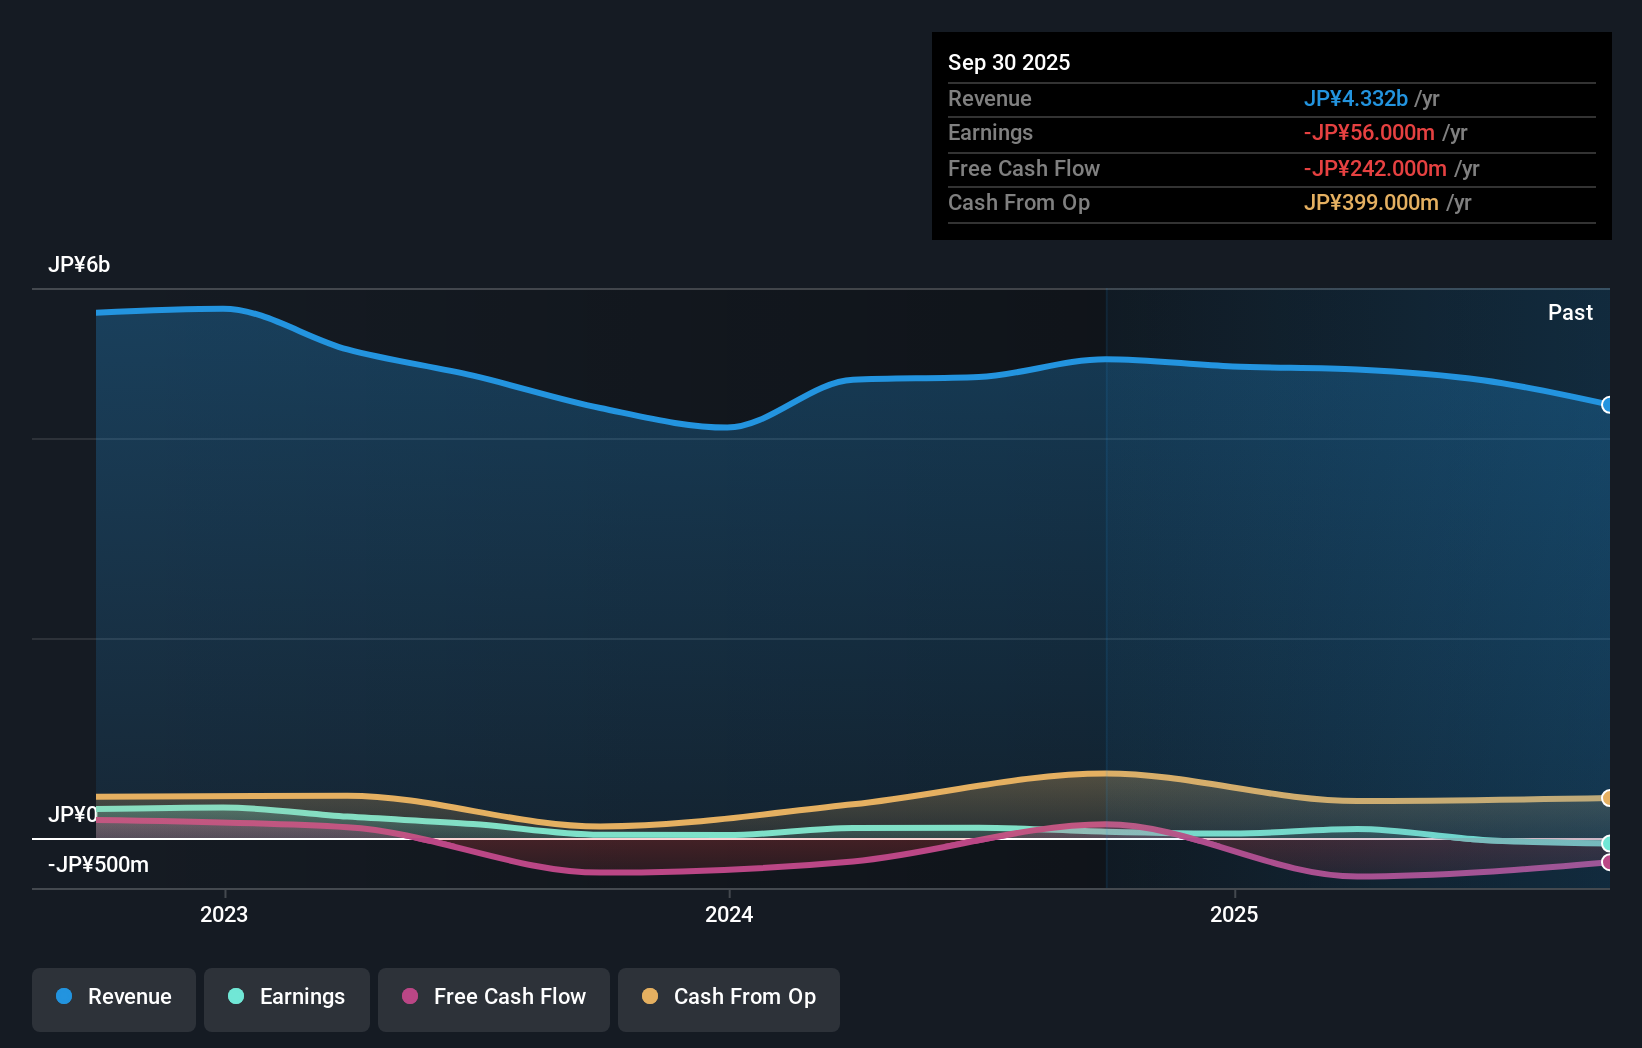Hide the Free Cash Flow line using its legend entry
This screenshot has width=1642, height=1048.
pos(493,999)
